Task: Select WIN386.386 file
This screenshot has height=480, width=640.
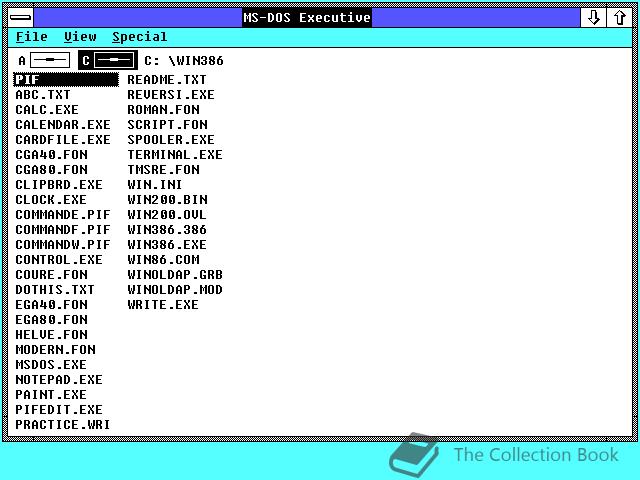Action: click(167, 230)
